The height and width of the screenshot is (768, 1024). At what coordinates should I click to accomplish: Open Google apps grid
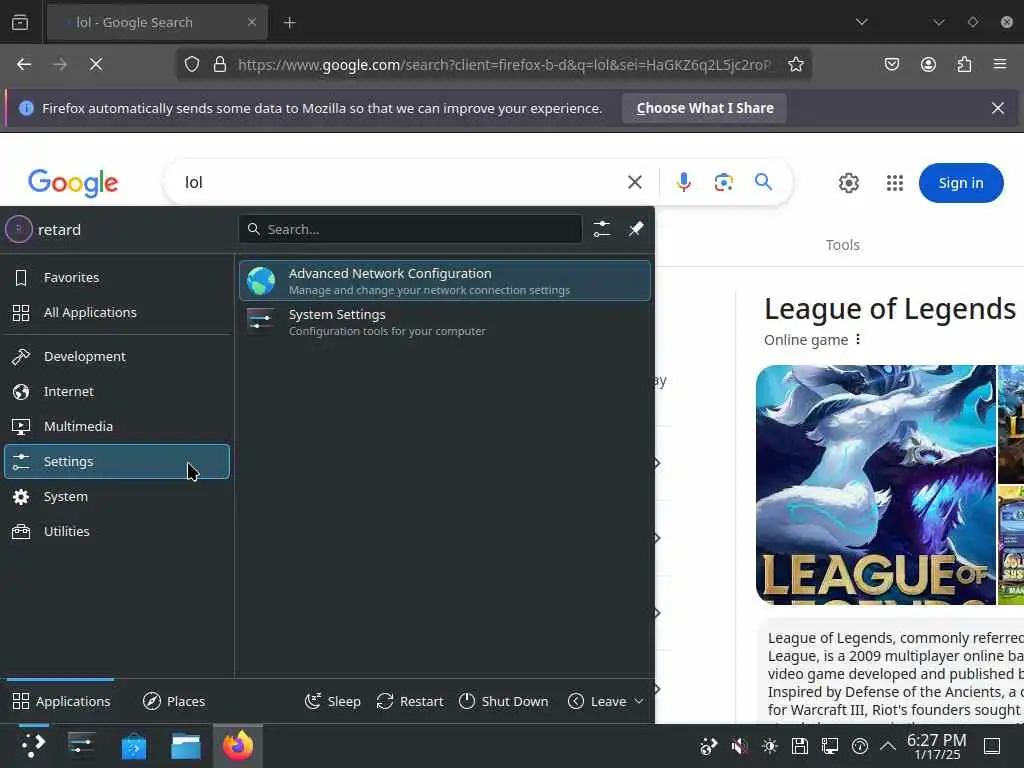tap(895, 183)
